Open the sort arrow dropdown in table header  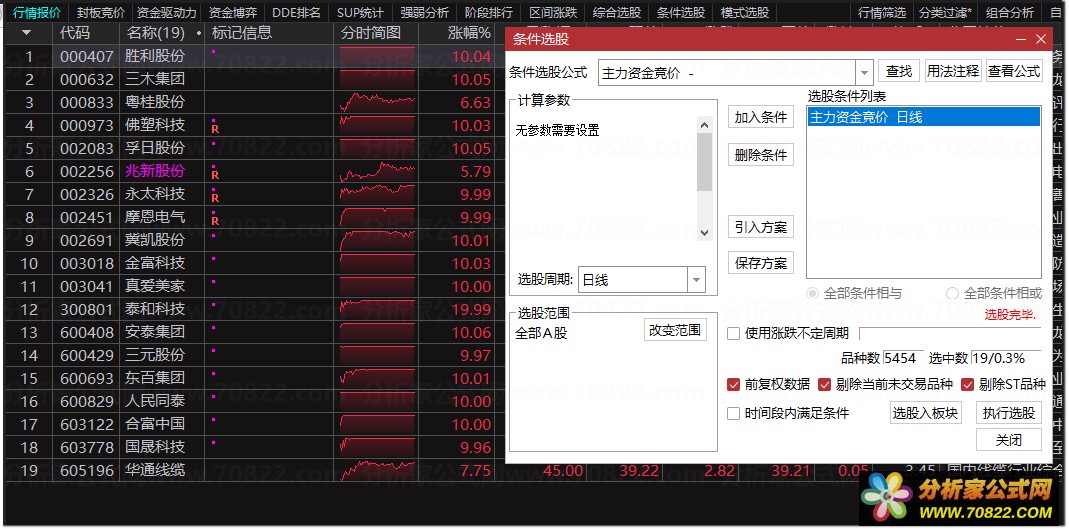[27, 32]
